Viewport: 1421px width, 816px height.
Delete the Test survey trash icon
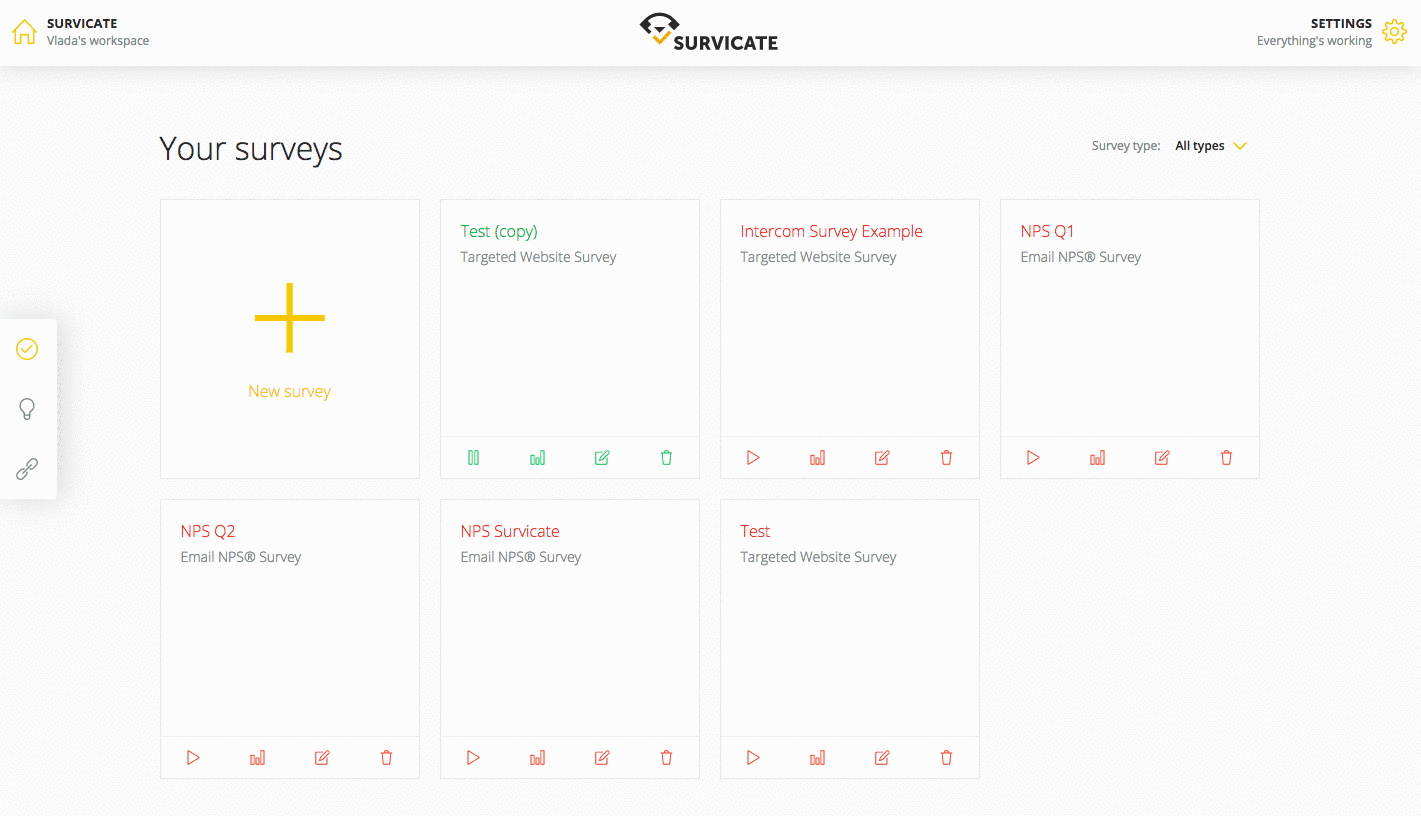pyautogui.click(x=946, y=758)
